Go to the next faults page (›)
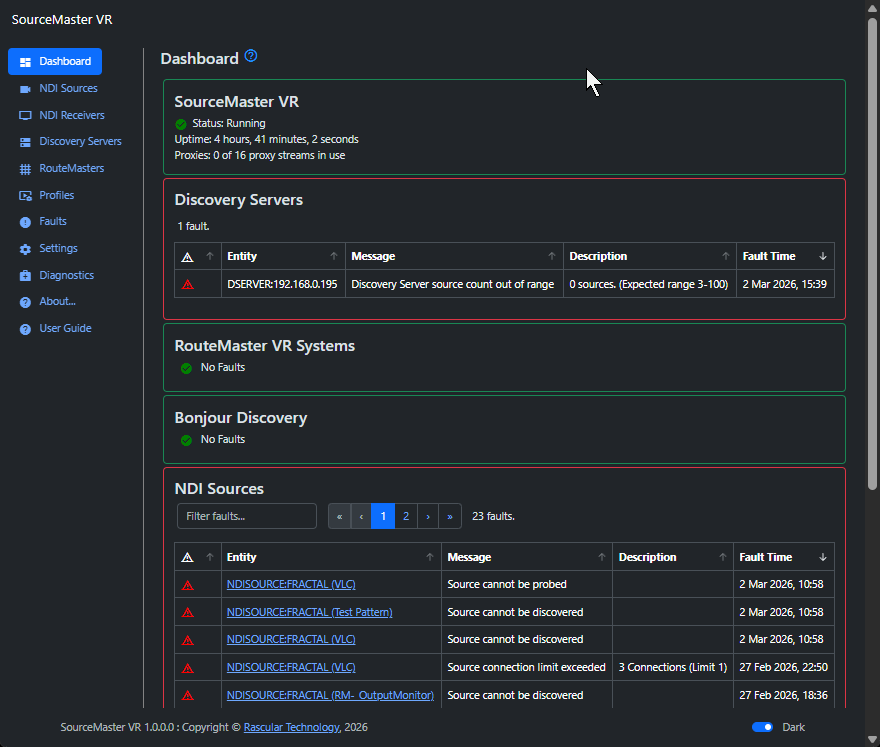The width and height of the screenshot is (880, 747). point(428,516)
